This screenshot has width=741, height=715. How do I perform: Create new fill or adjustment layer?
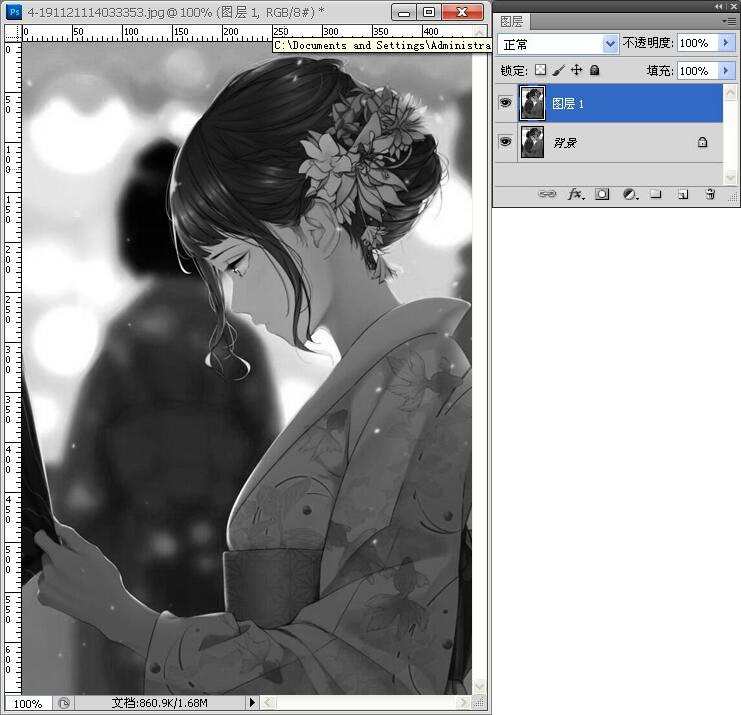(630, 194)
